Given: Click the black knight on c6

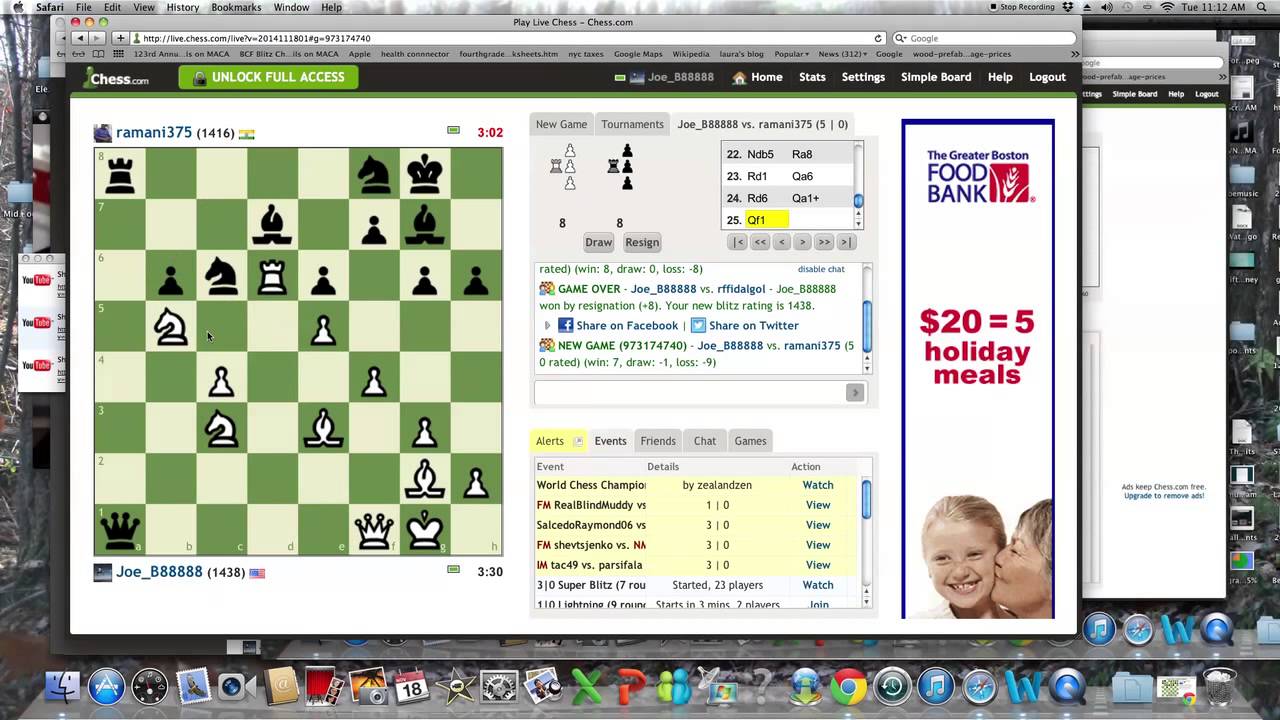Looking at the screenshot, I should coord(221,276).
